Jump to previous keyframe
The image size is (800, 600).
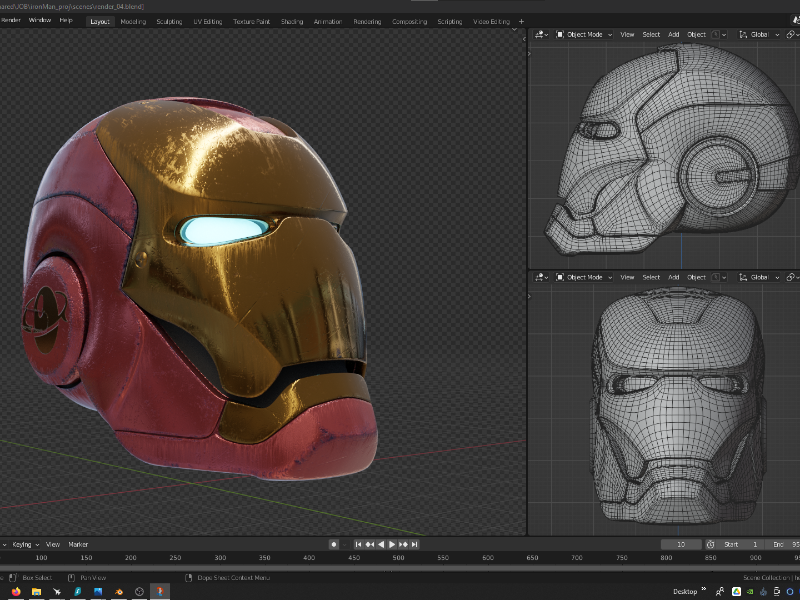[x=369, y=544]
